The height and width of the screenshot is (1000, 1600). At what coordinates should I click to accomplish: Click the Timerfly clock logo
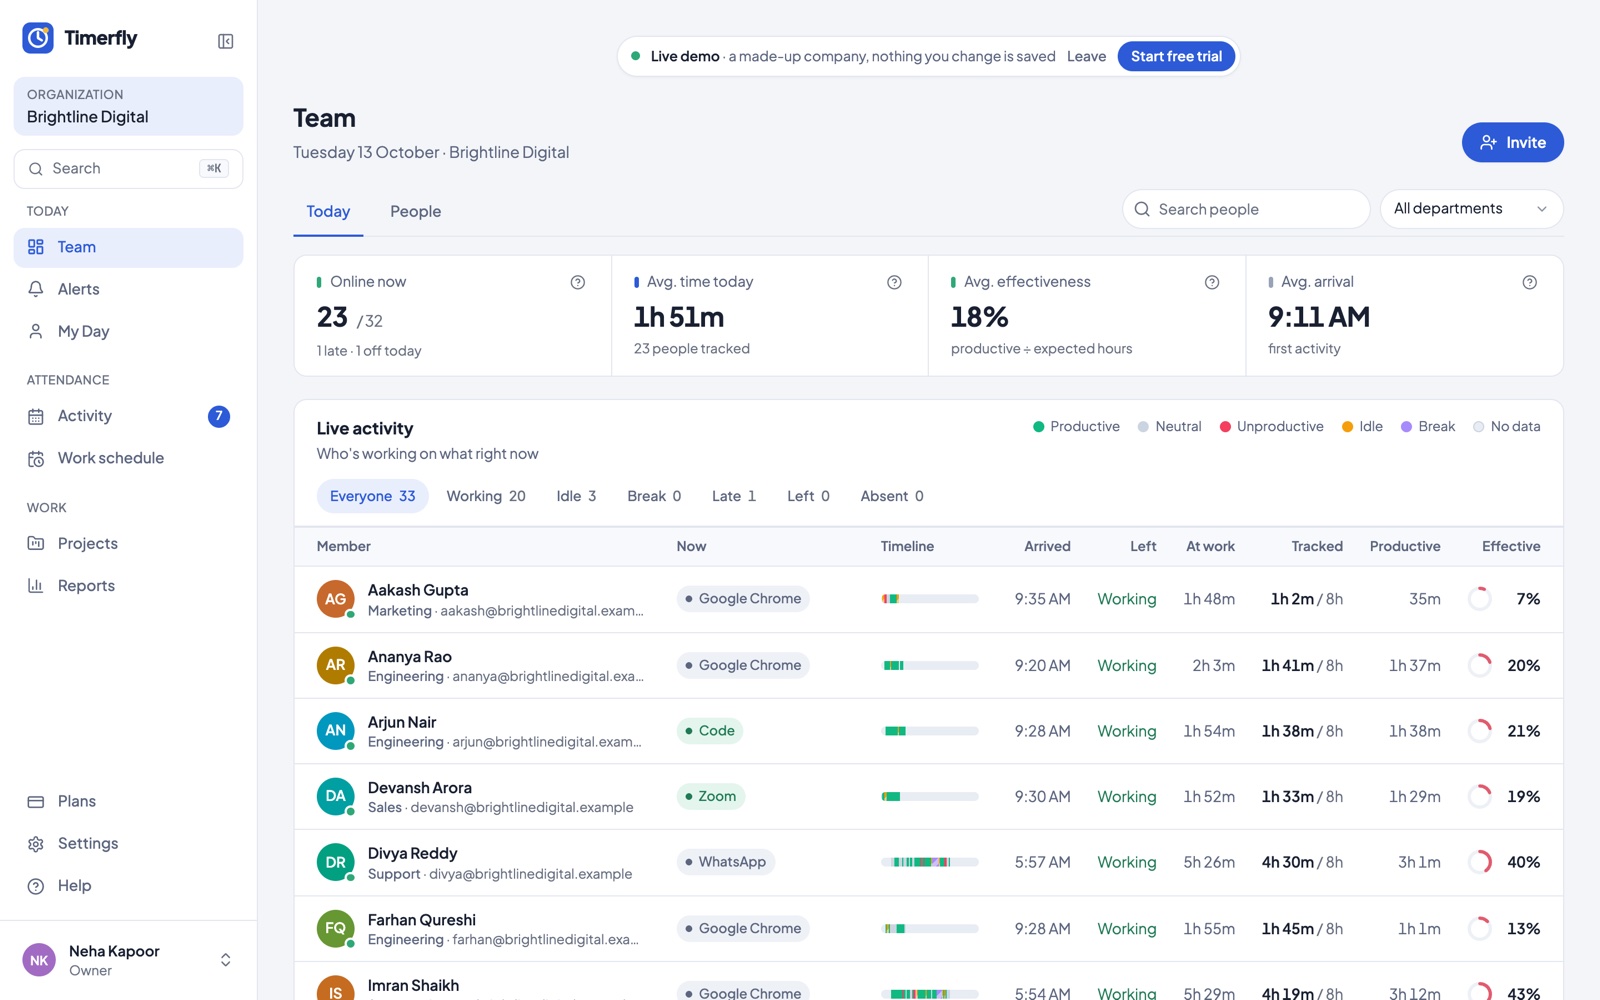coord(38,38)
